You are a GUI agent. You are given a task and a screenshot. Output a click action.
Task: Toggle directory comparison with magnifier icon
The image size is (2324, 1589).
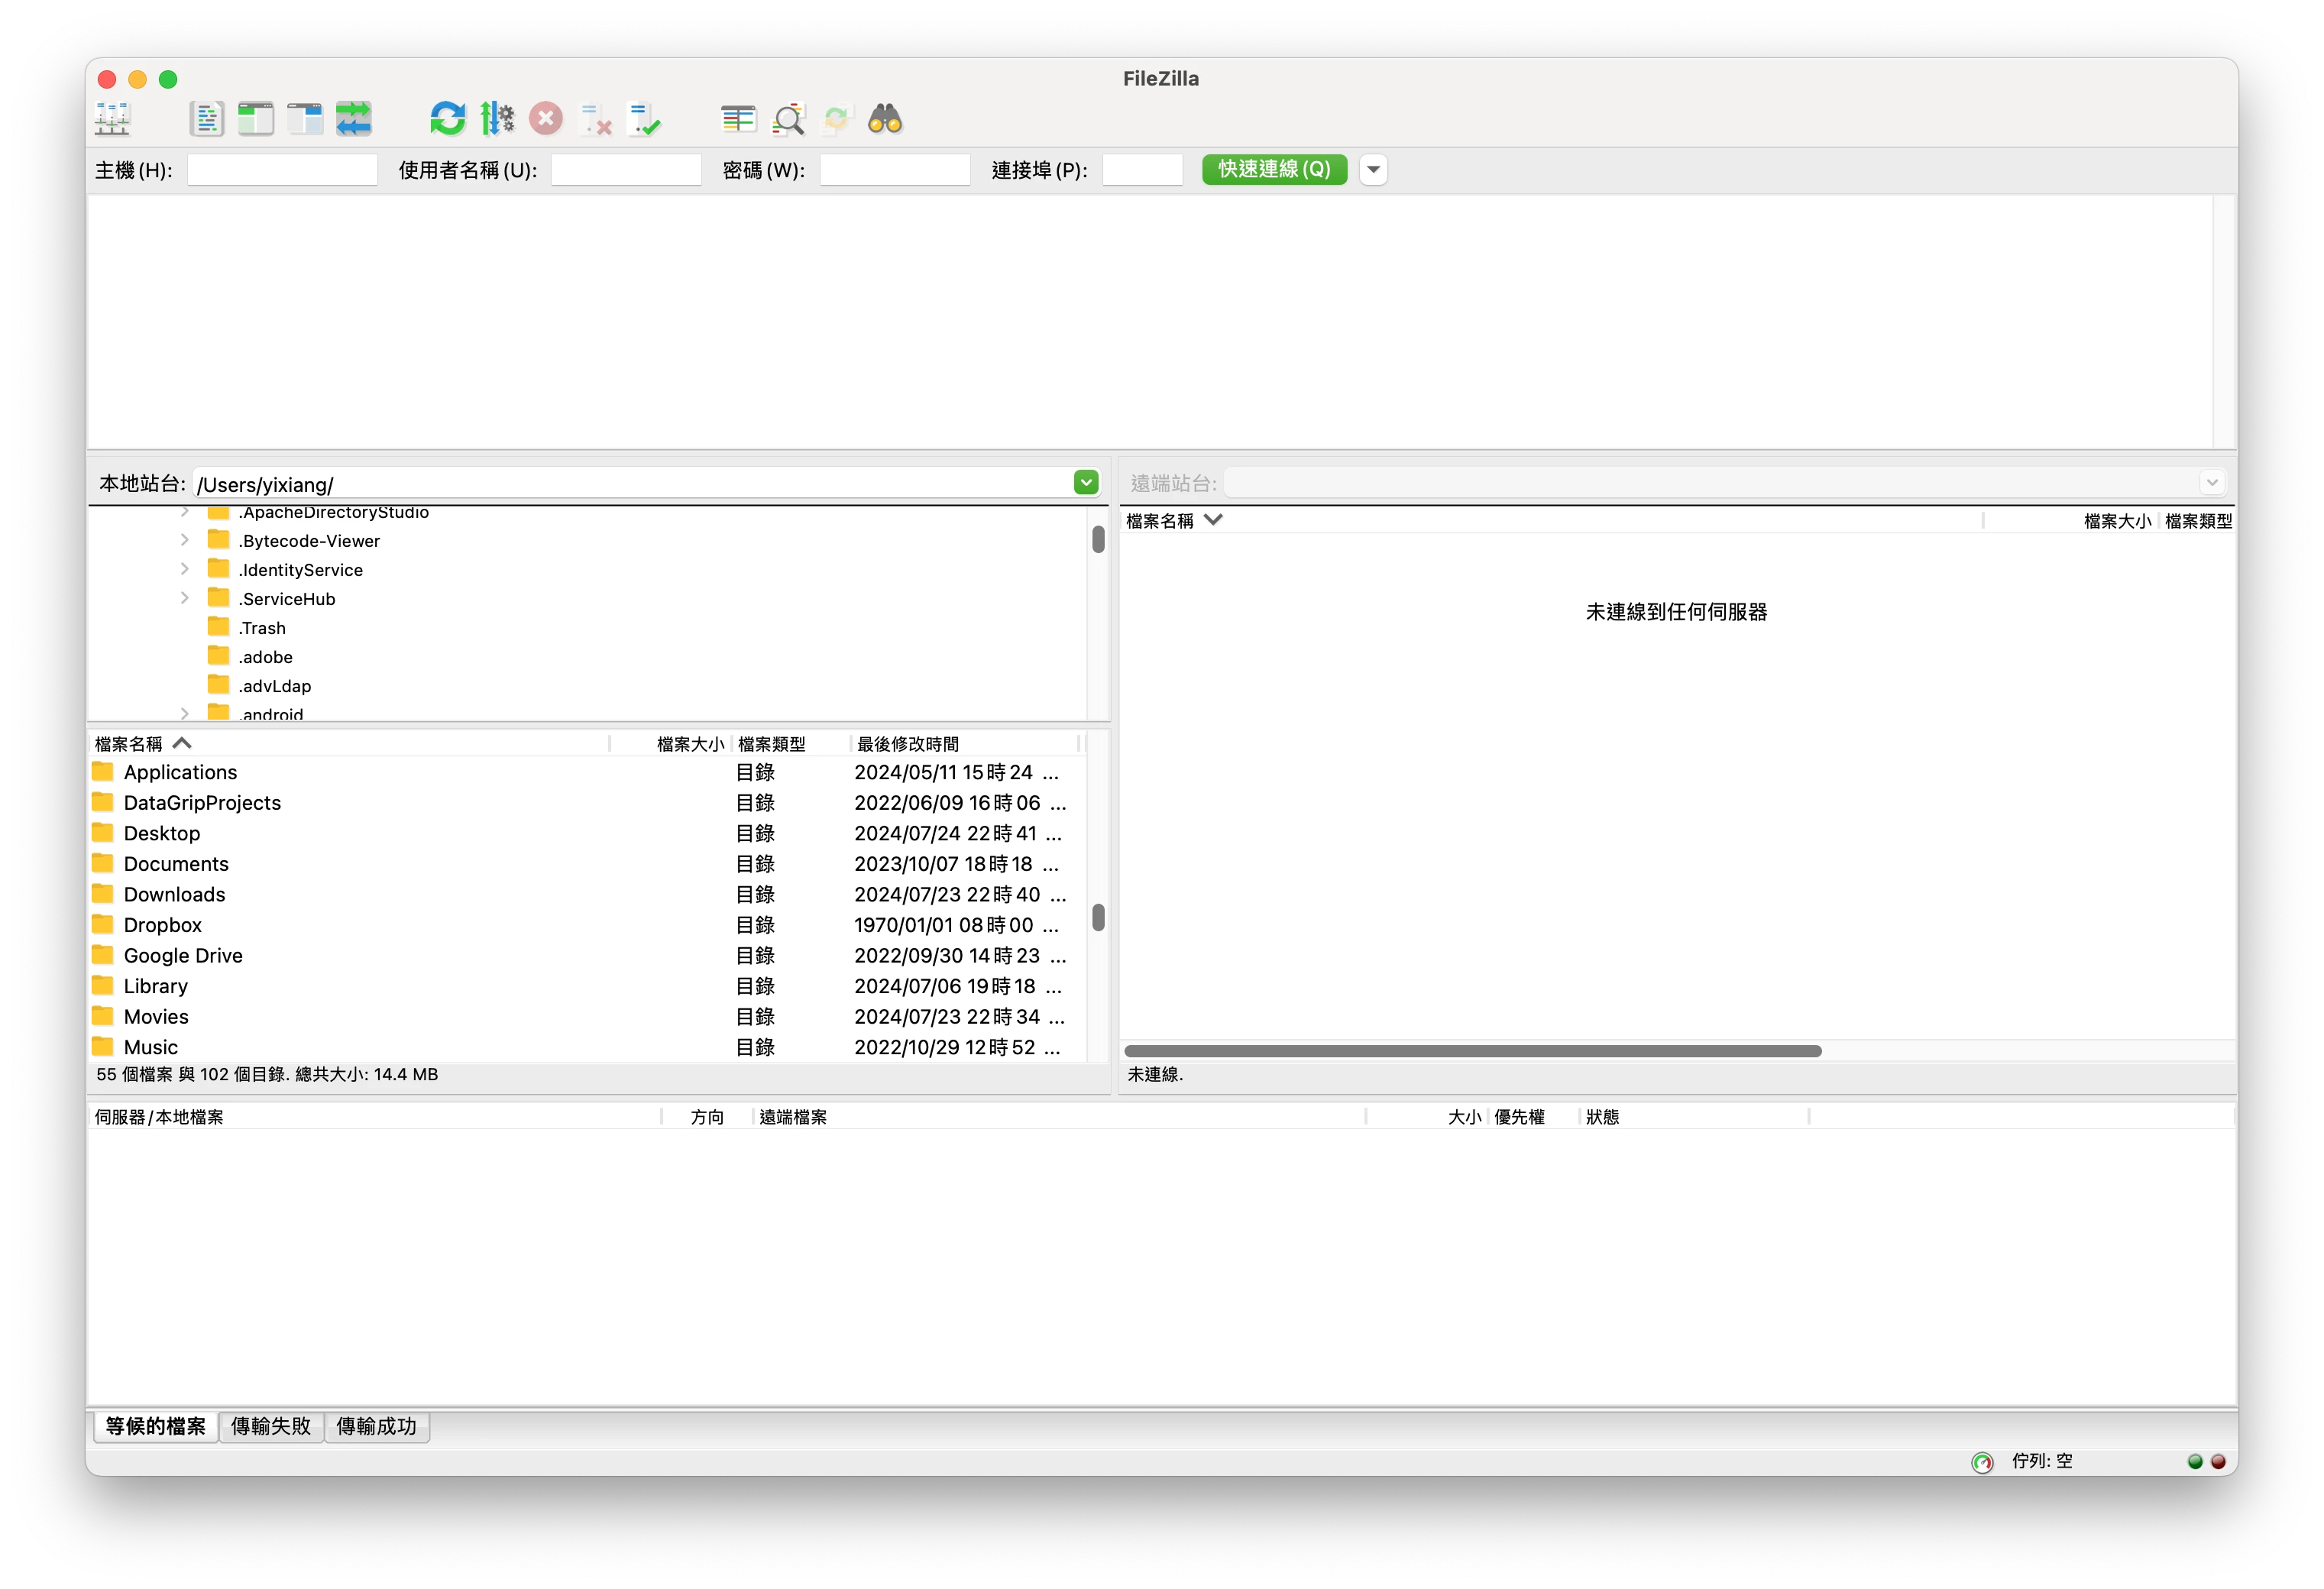point(788,119)
